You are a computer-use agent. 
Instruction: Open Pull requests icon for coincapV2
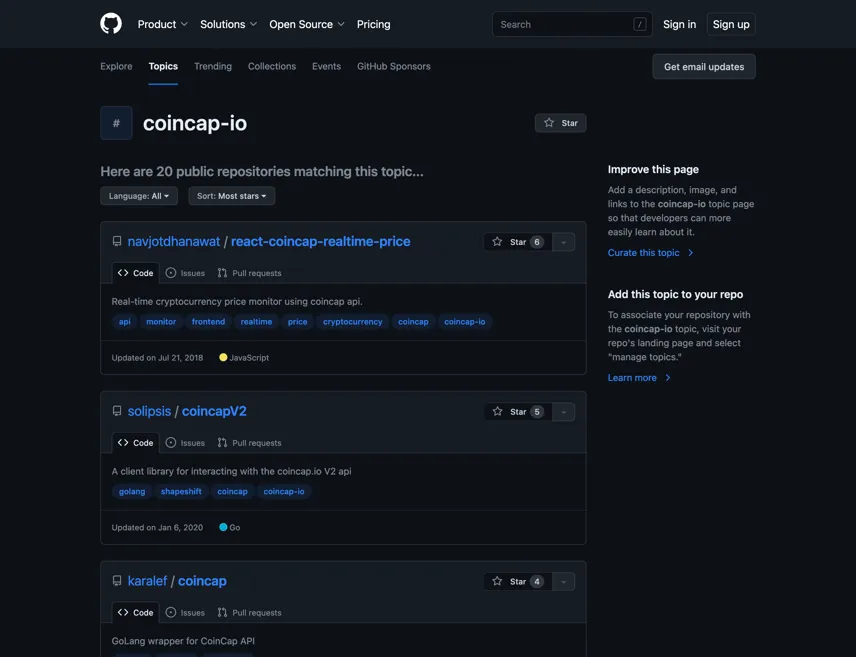coord(222,443)
